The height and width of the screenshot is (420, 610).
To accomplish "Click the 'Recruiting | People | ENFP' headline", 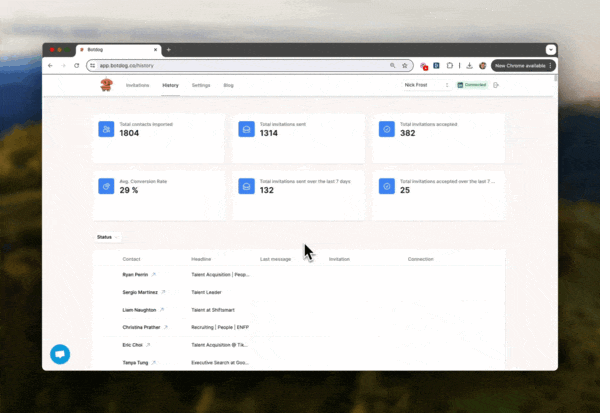I will [x=220, y=327].
